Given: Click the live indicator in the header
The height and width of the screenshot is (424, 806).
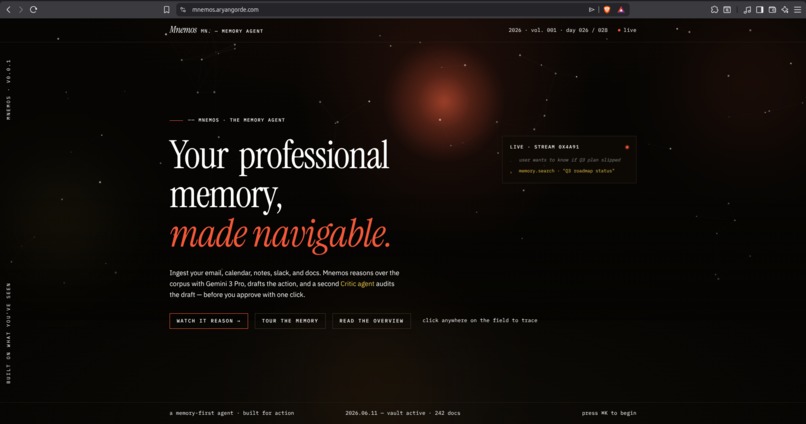Looking at the screenshot, I should (x=627, y=30).
